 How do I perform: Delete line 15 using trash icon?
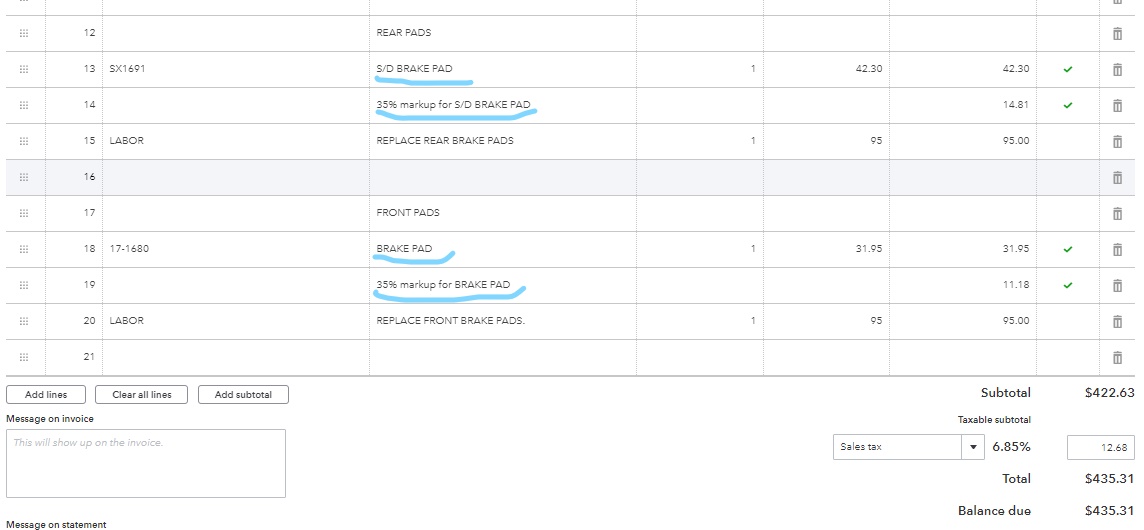(1117, 141)
